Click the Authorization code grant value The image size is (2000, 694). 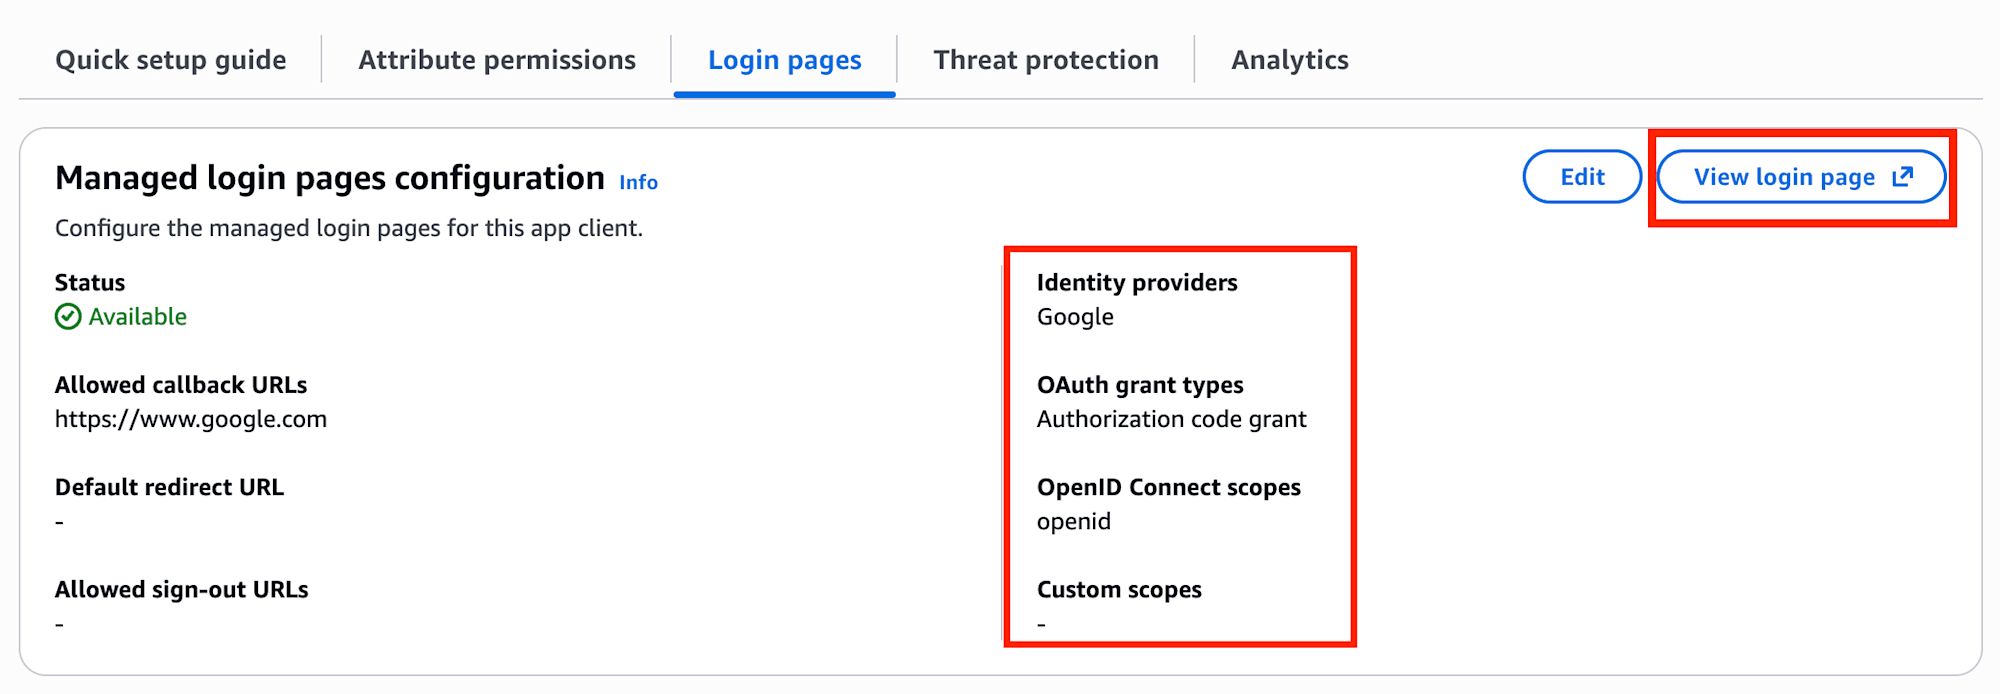point(1171,419)
